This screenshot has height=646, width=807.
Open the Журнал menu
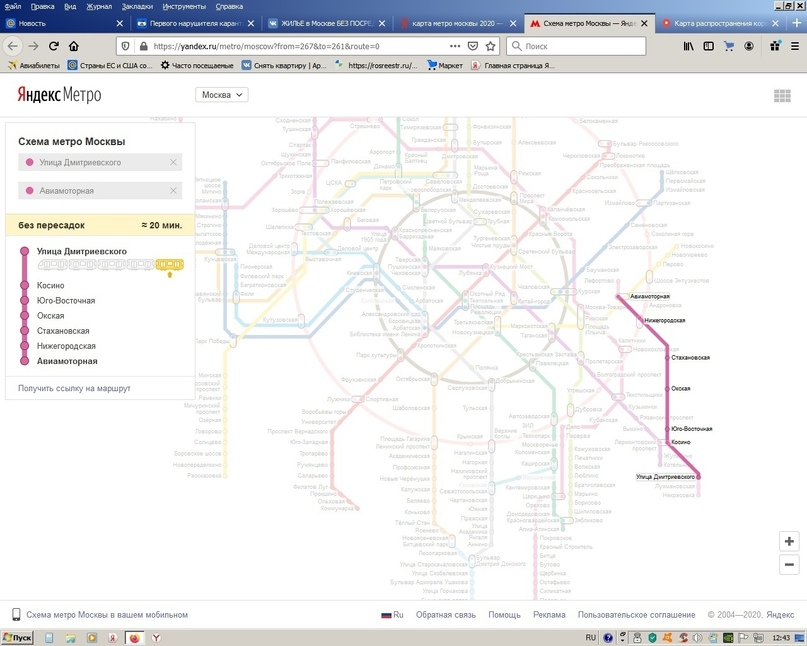click(99, 7)
